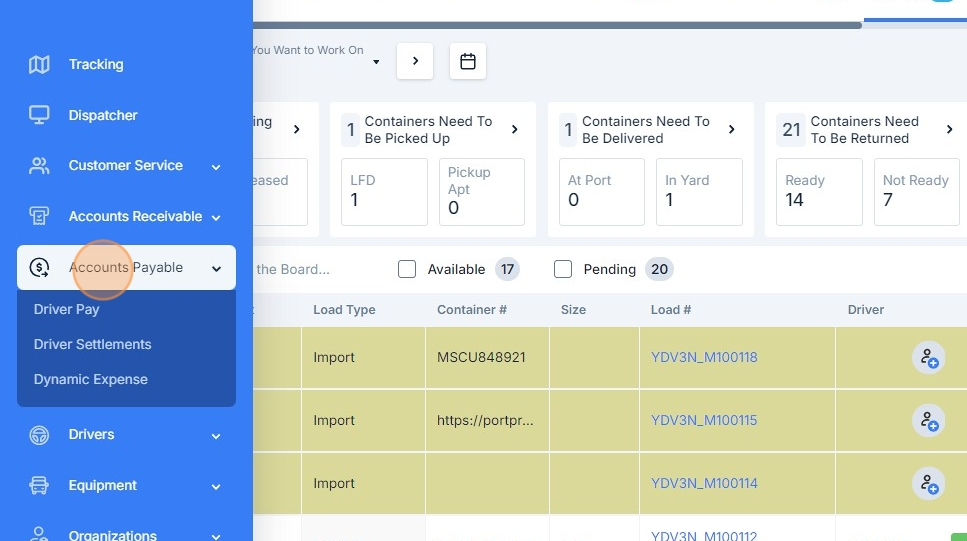Sort by Driver column header
The height and width of the screenshot is (541, 967).
[x=865, y=310]
